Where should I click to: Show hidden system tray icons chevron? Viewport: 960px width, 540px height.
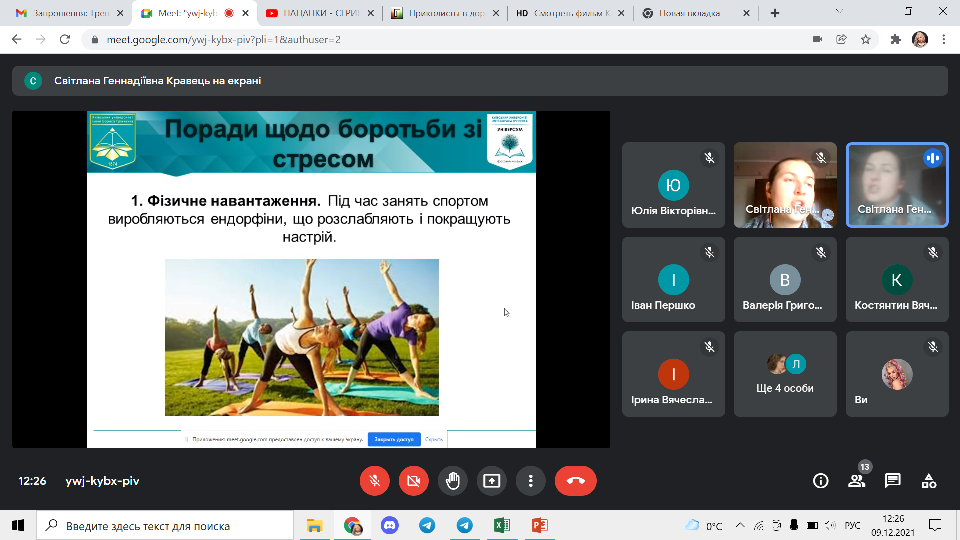pyautogui.click(x=741, y=525)
